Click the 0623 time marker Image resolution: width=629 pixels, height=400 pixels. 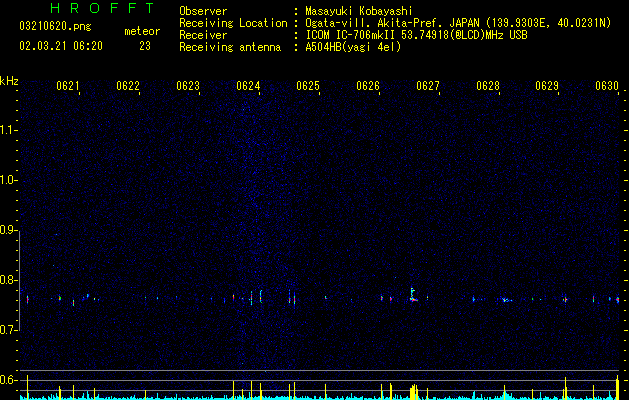tap(188, 86)
